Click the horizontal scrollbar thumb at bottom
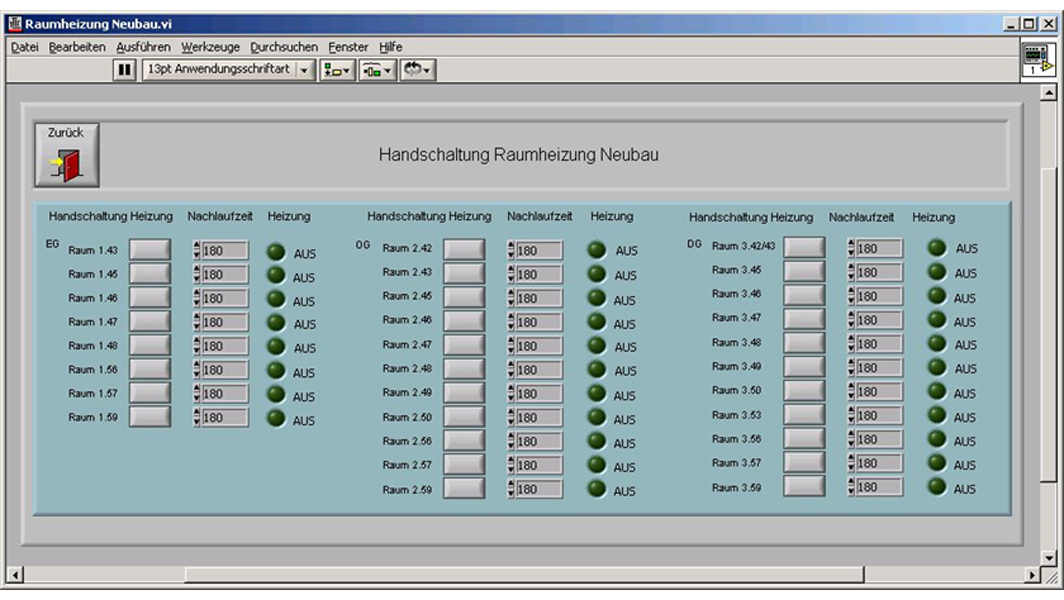The image size is (1064, 600). pos(524,575)
